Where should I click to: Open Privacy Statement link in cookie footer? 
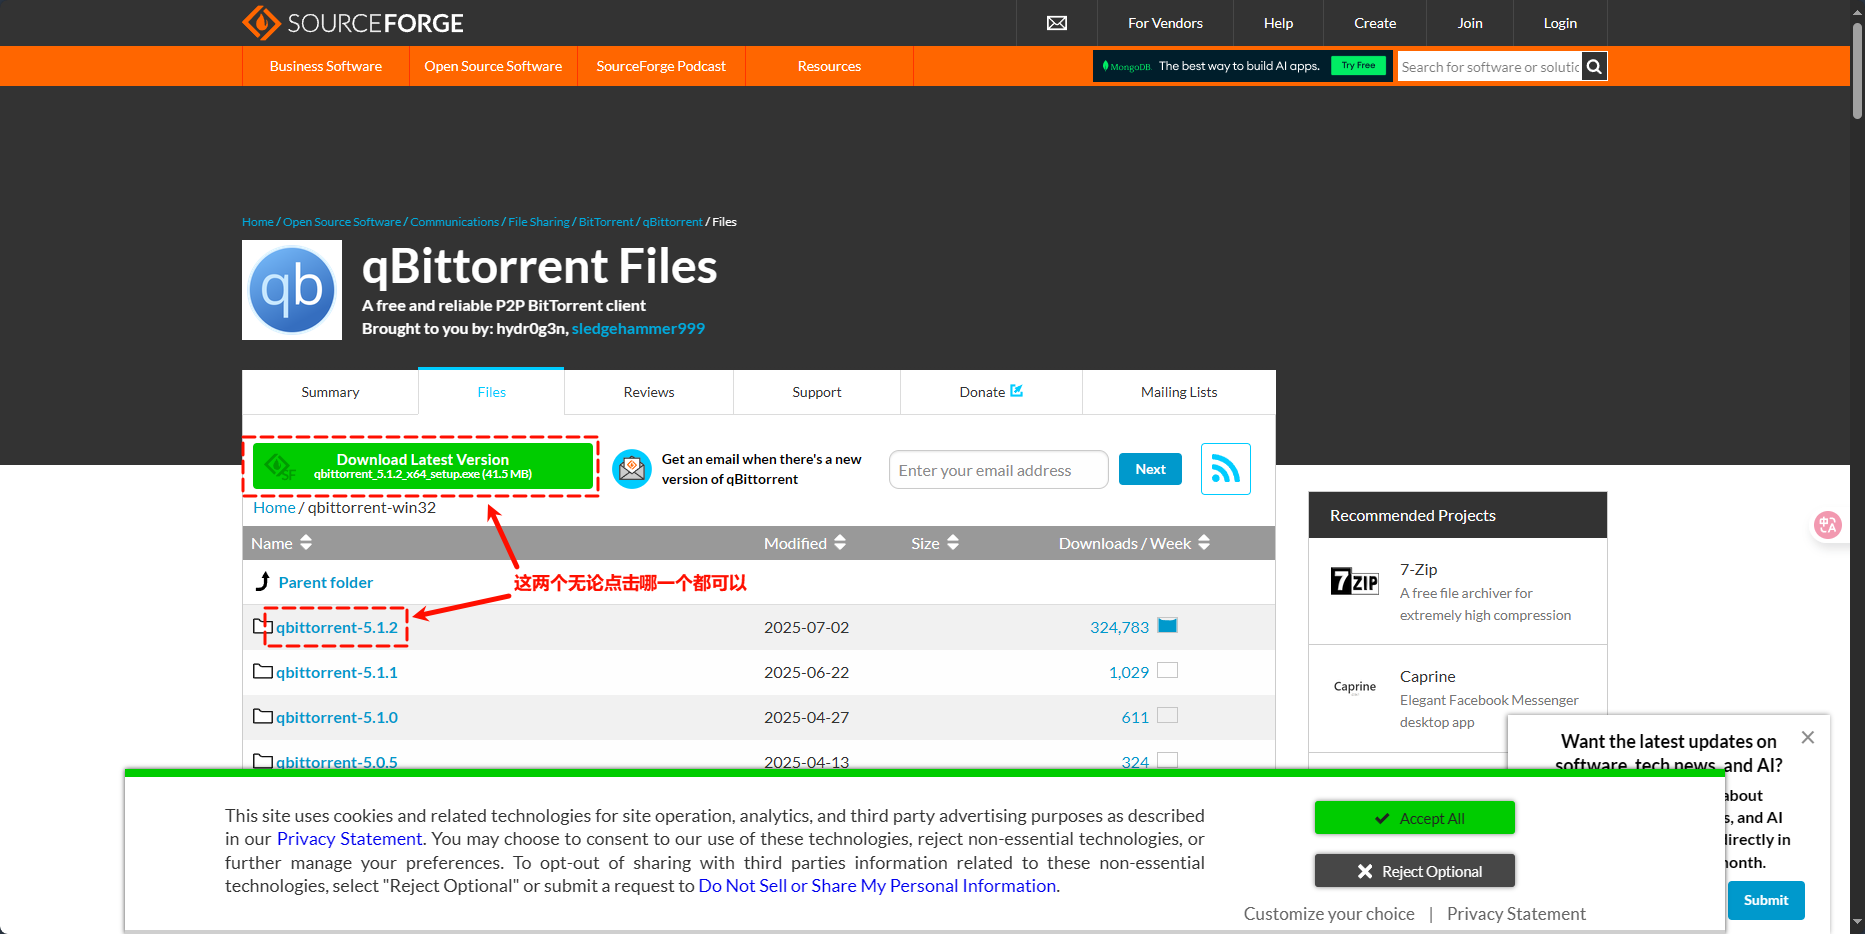point(1516,914)
